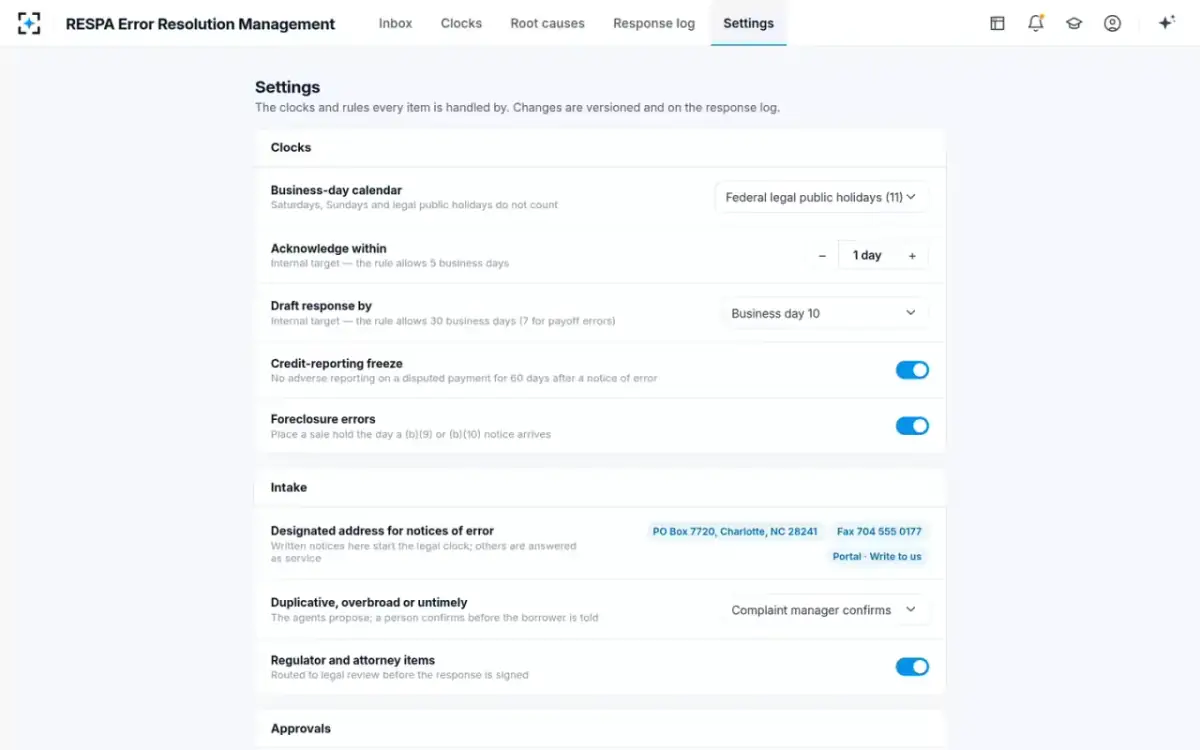Screen dimensions: 1200x750
Task: Toggle Regulator and attorney items switch
Action: click(x=912, y=667)
